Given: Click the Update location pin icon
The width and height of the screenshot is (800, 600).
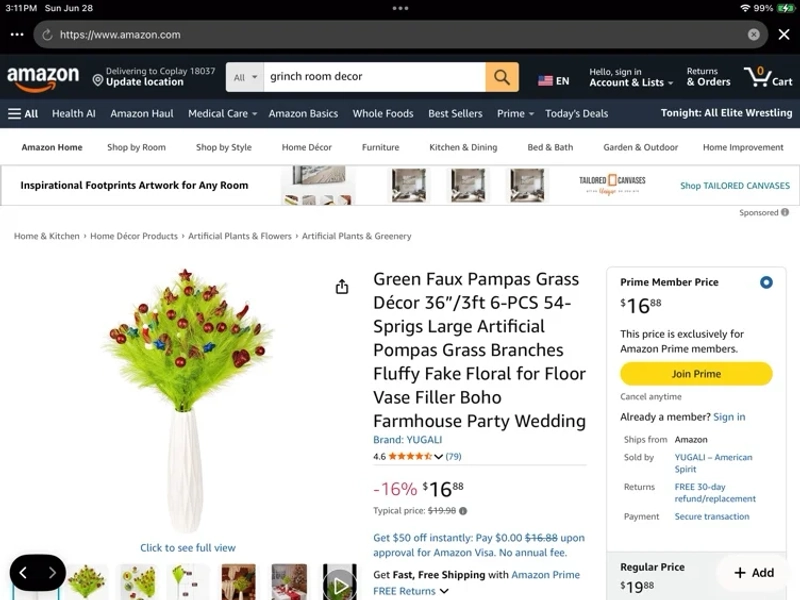Looking at the screenshot, I should [x=97, y=80].
